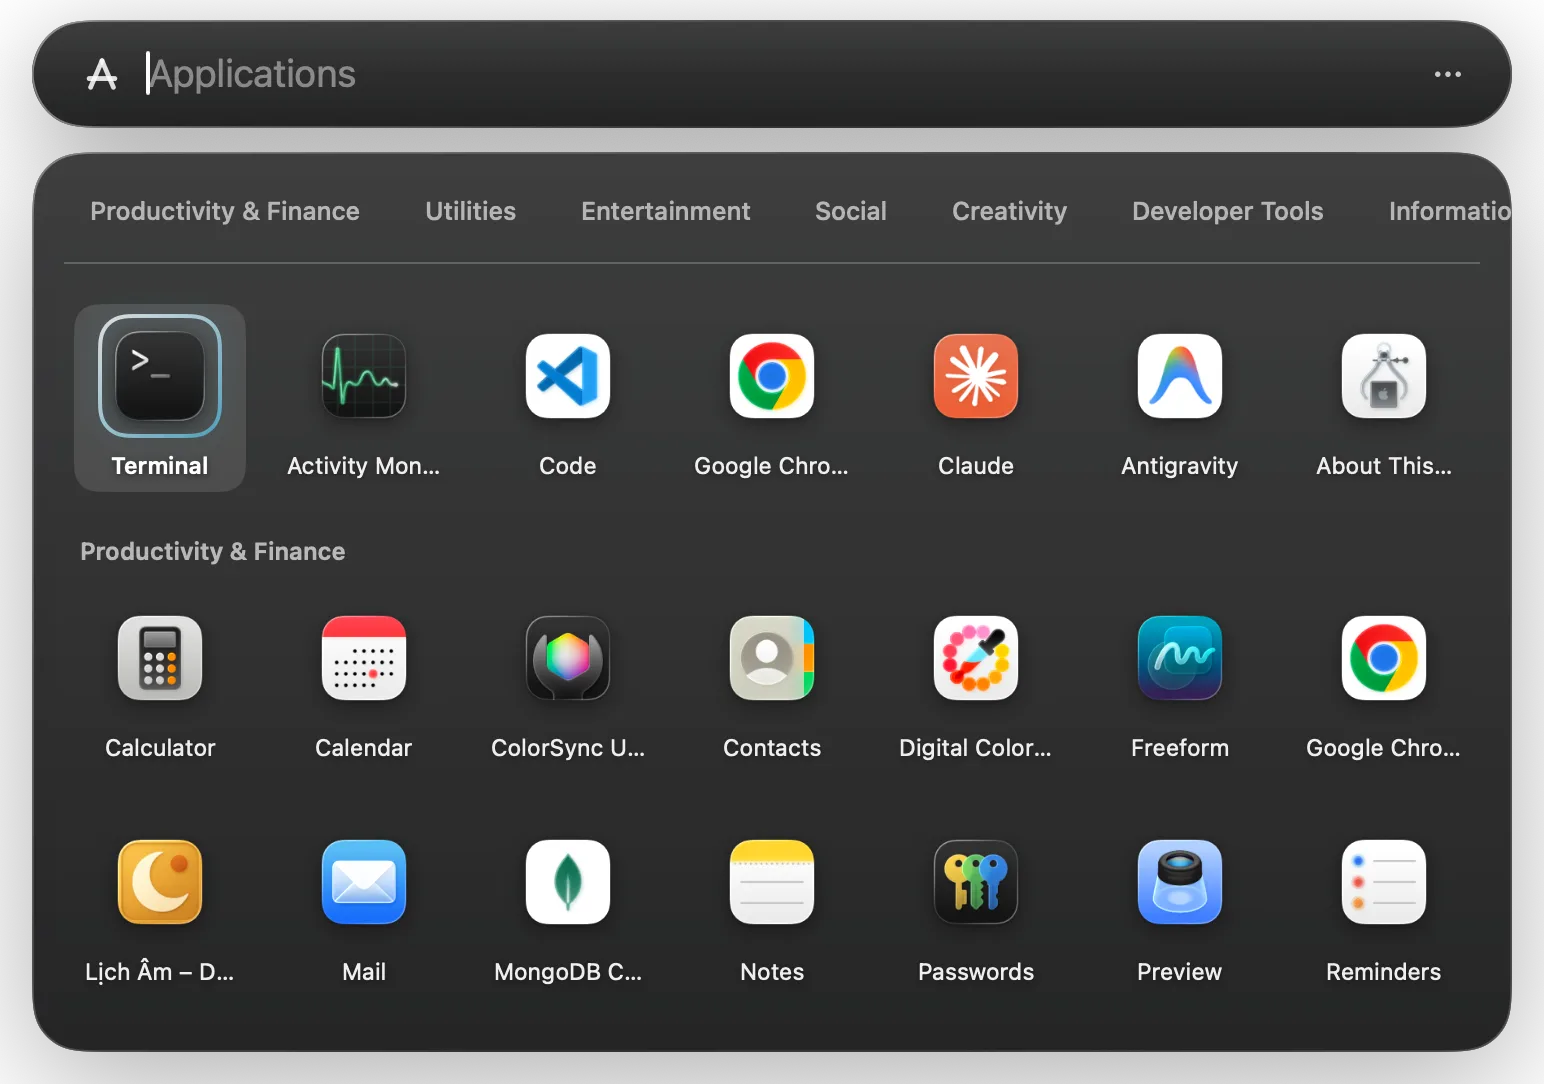Switch to the Utilities category
1544x1084 pixels.
click(x=471, y=211)
